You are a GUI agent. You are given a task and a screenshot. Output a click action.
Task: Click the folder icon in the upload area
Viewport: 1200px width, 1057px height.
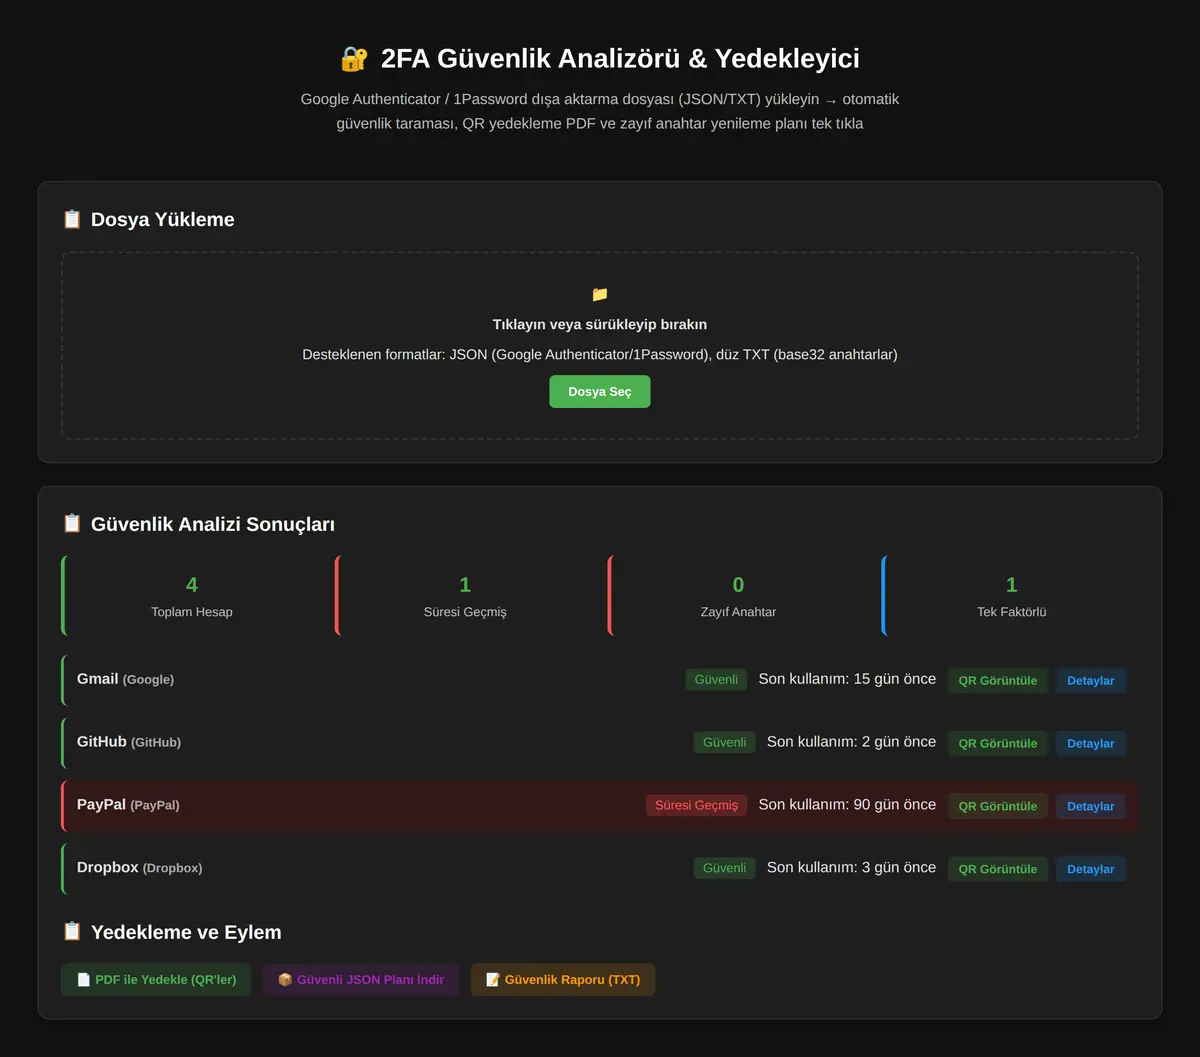click(x=600, y=294)
